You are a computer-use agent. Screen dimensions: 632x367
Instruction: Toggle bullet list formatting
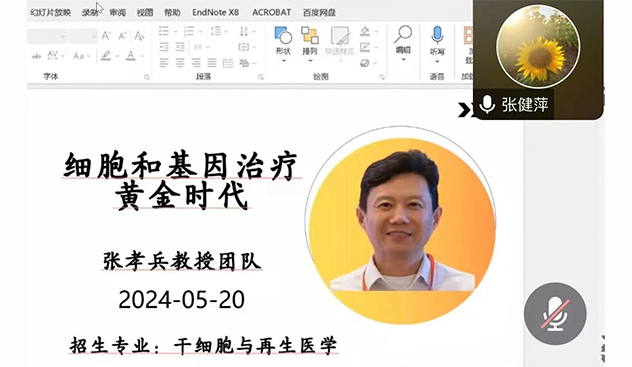click(x=164, y=31)
